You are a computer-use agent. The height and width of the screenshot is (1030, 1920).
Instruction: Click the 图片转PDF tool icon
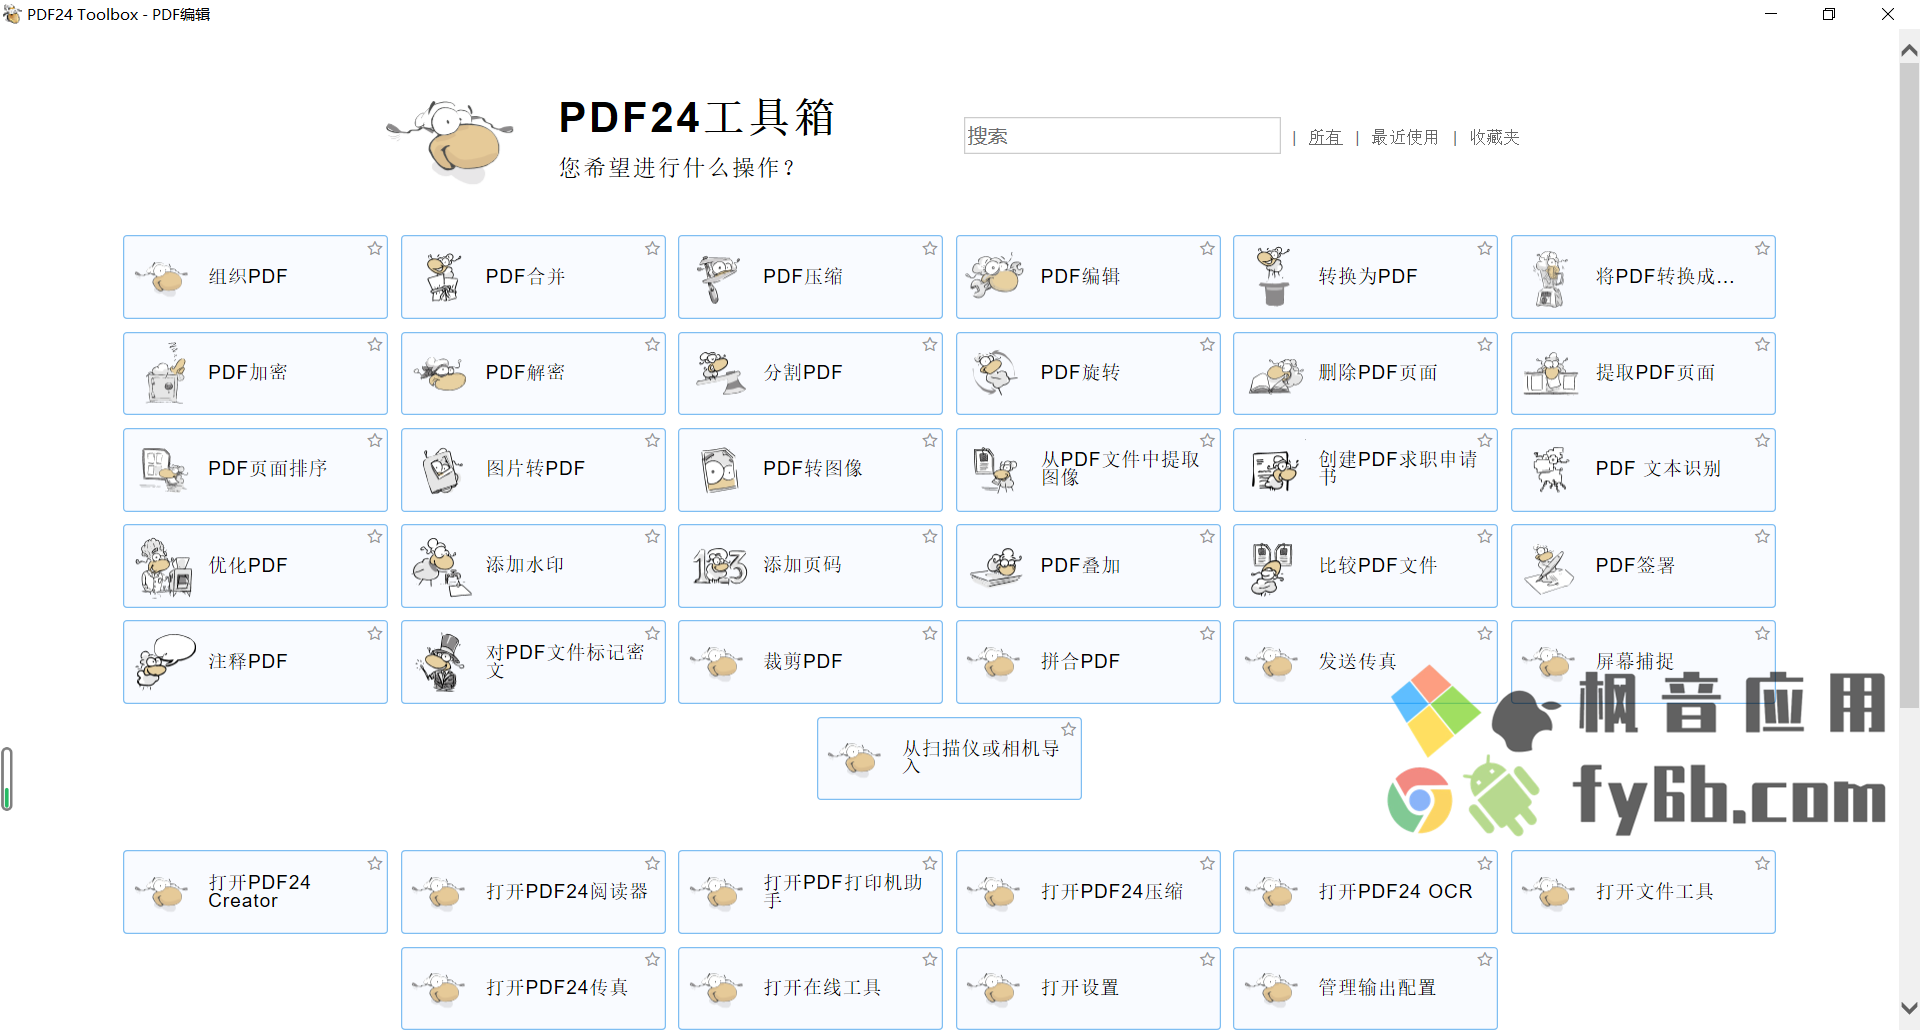coord(441,469)
